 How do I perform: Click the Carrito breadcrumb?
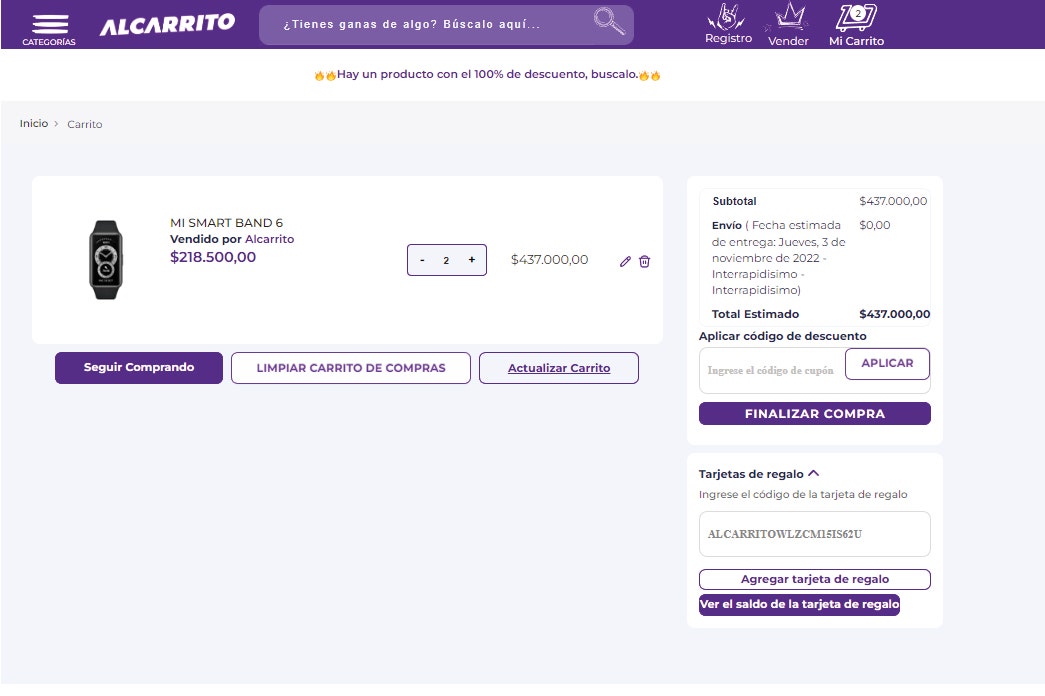click(x=85, y=124)
